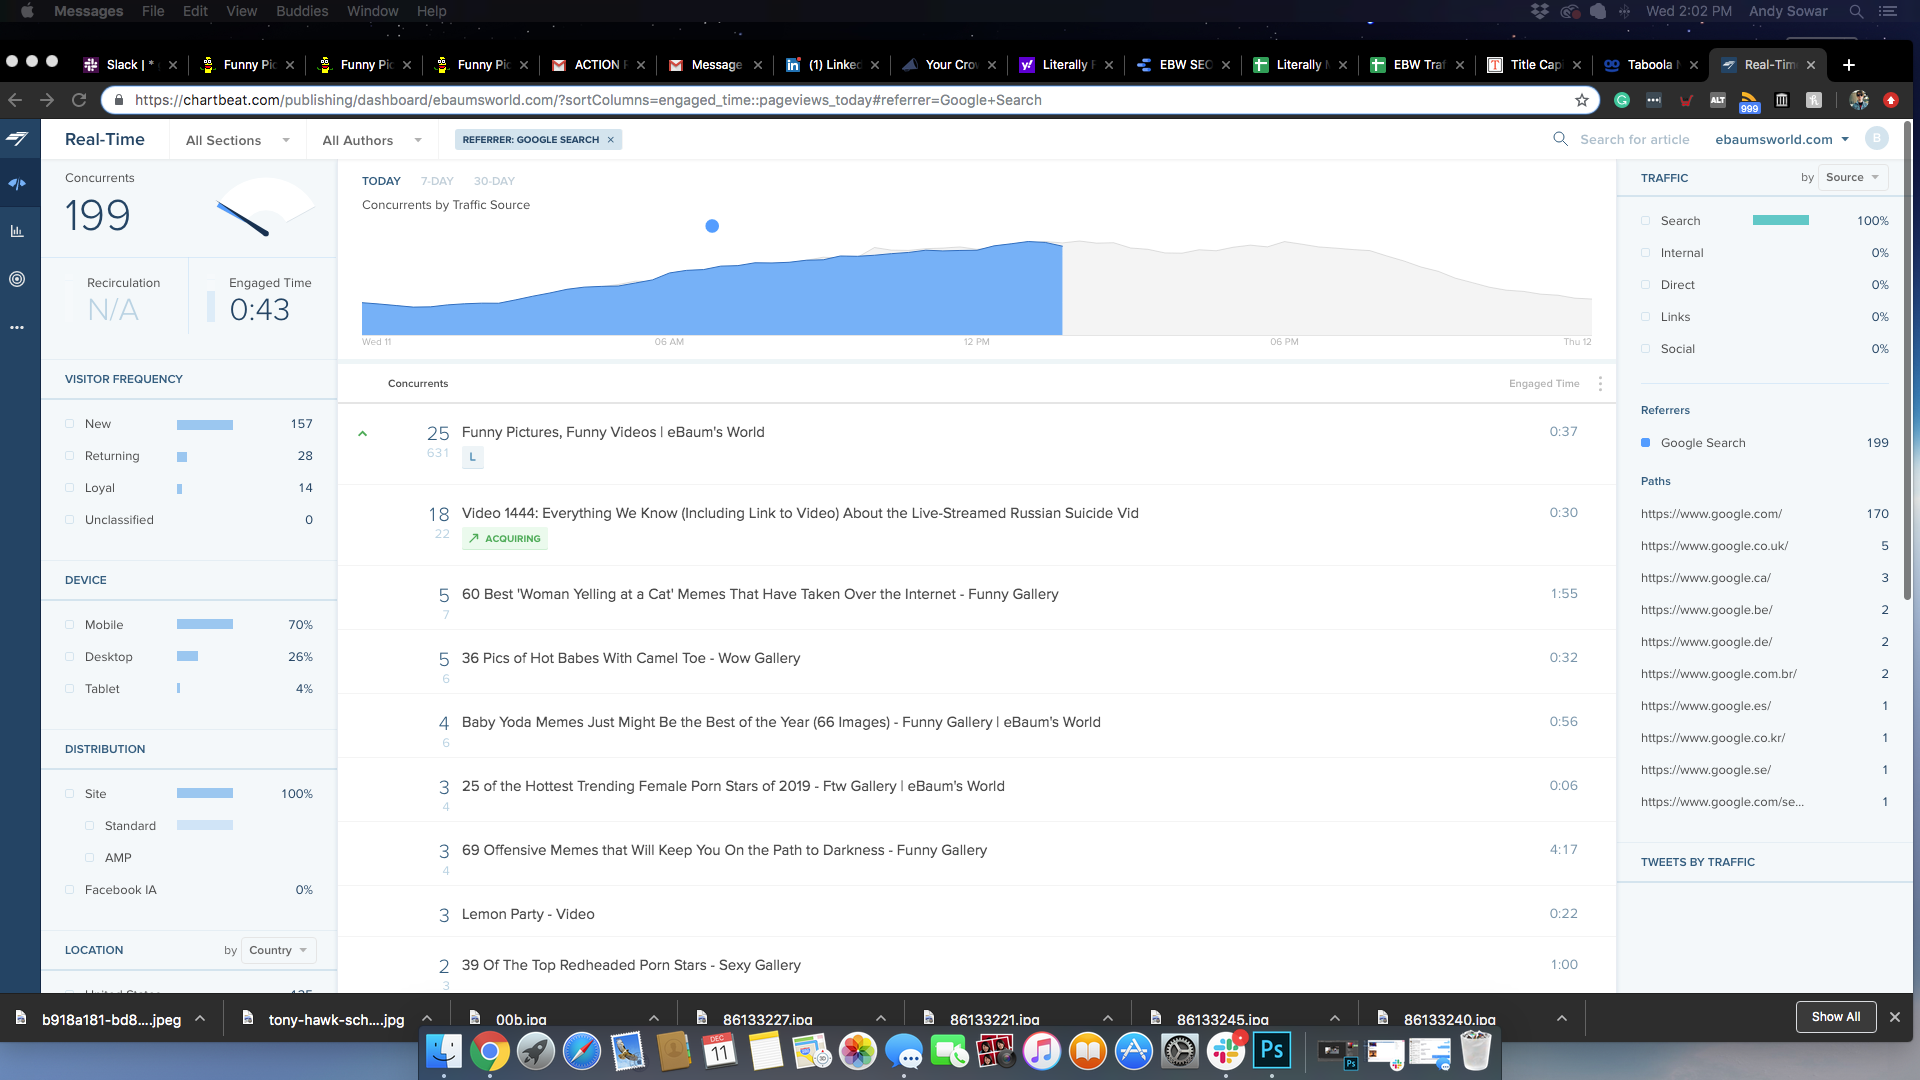
Task: Open the Chartbeat logo home icon
Action: tap(17, 139)
